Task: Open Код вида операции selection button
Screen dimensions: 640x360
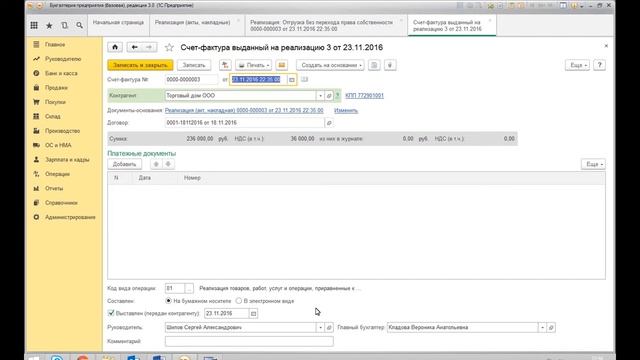Action: (189, 288)
